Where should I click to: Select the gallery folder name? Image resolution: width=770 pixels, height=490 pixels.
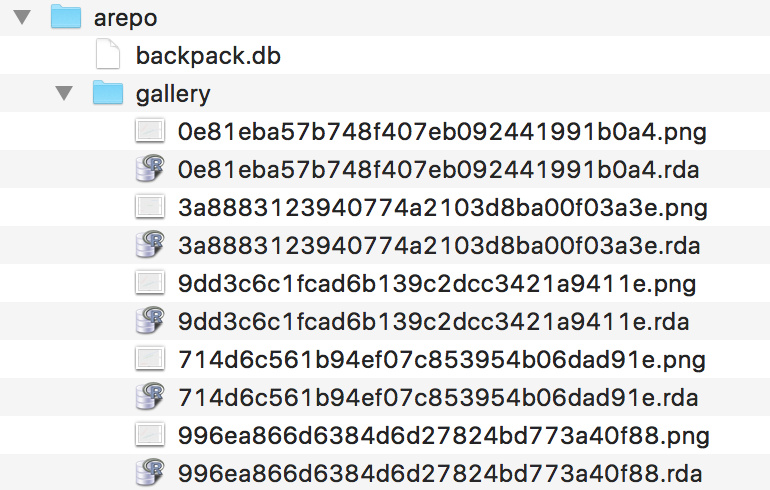[x=173, y=94]
